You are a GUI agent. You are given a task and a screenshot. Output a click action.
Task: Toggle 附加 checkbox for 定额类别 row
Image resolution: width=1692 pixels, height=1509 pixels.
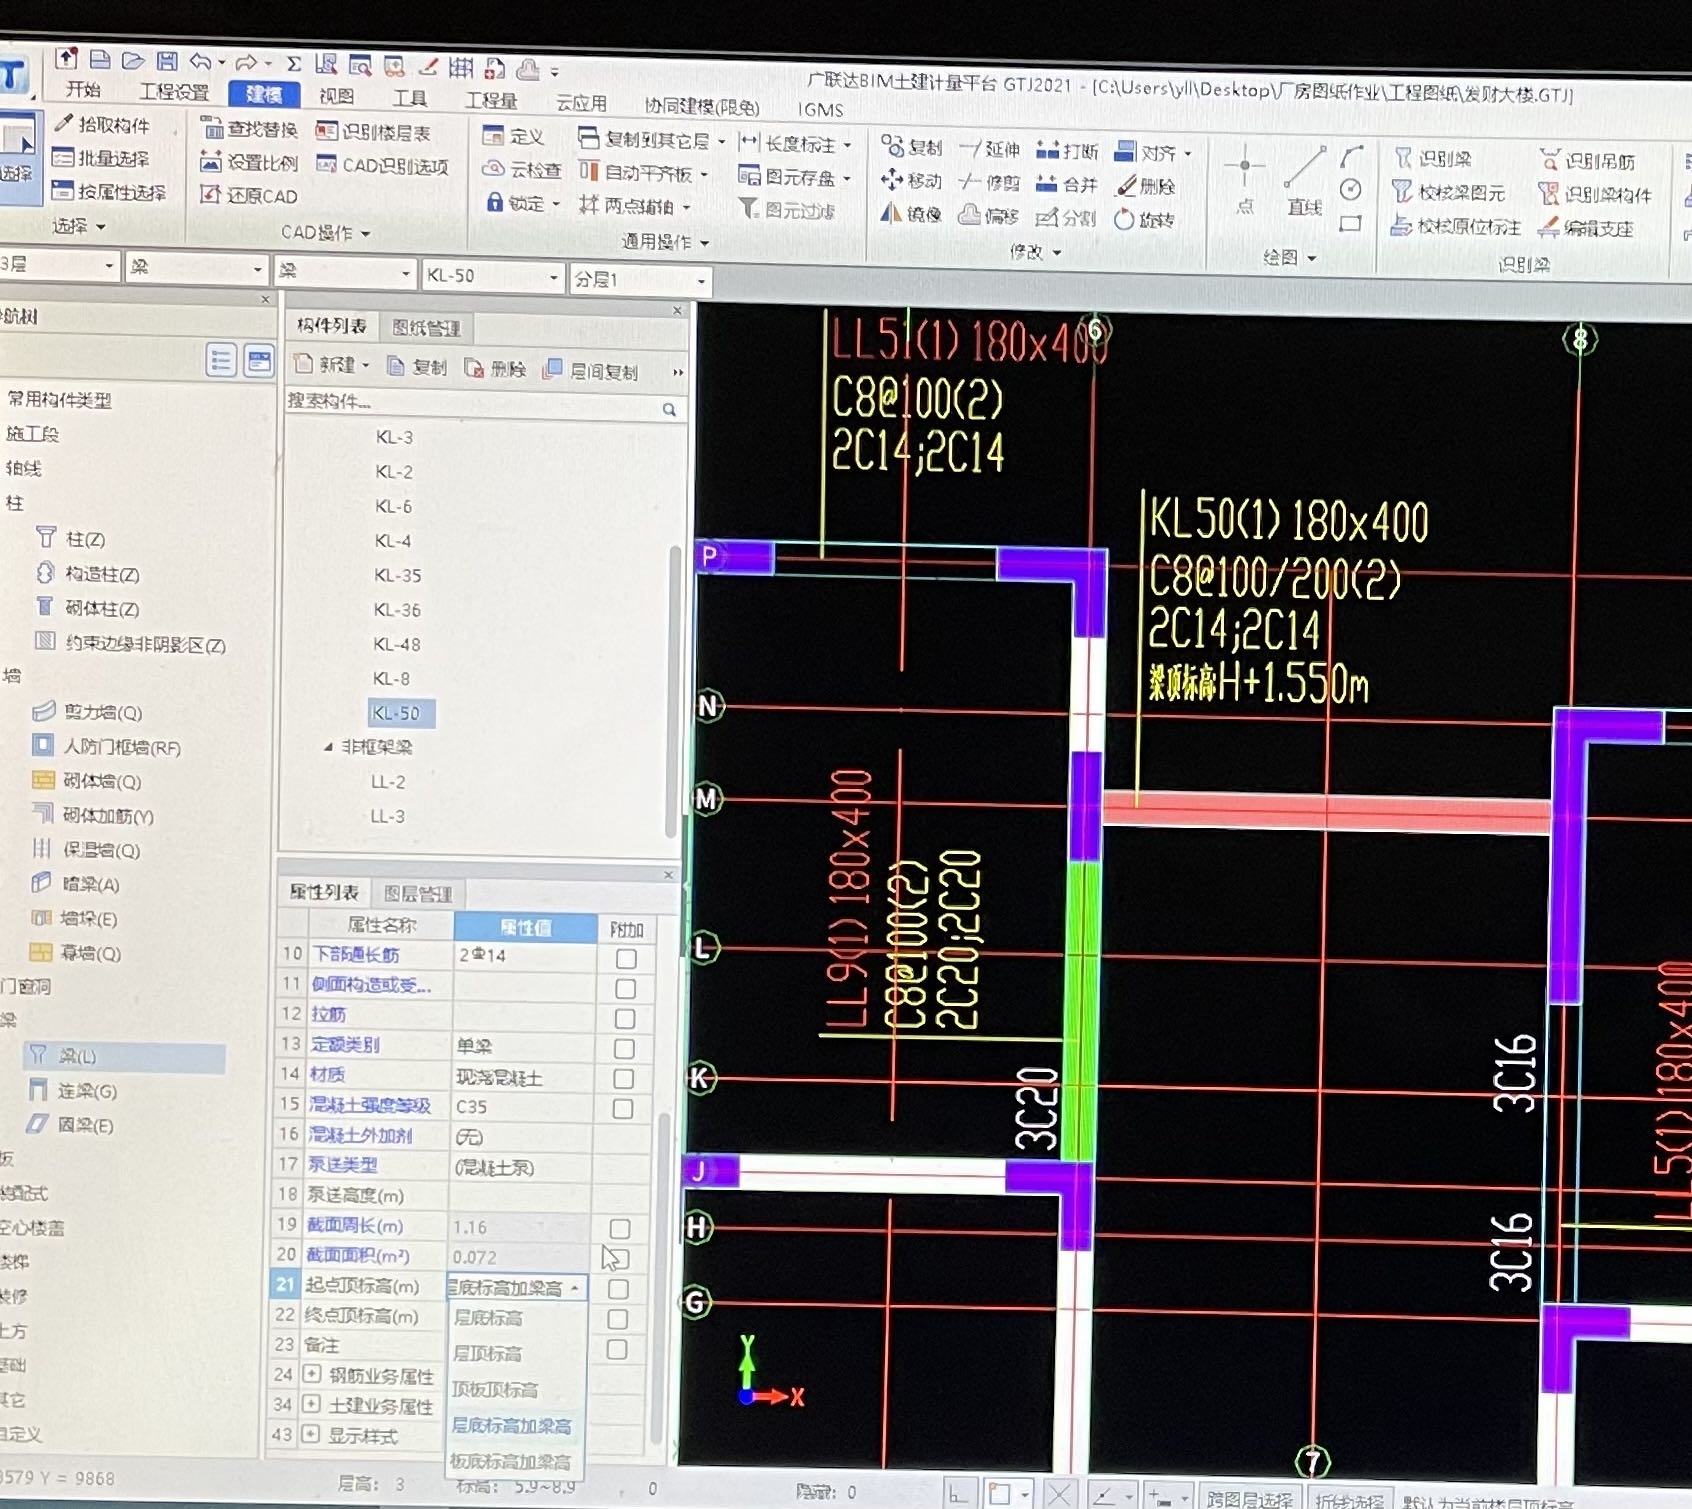click(x=624, y=1049)
